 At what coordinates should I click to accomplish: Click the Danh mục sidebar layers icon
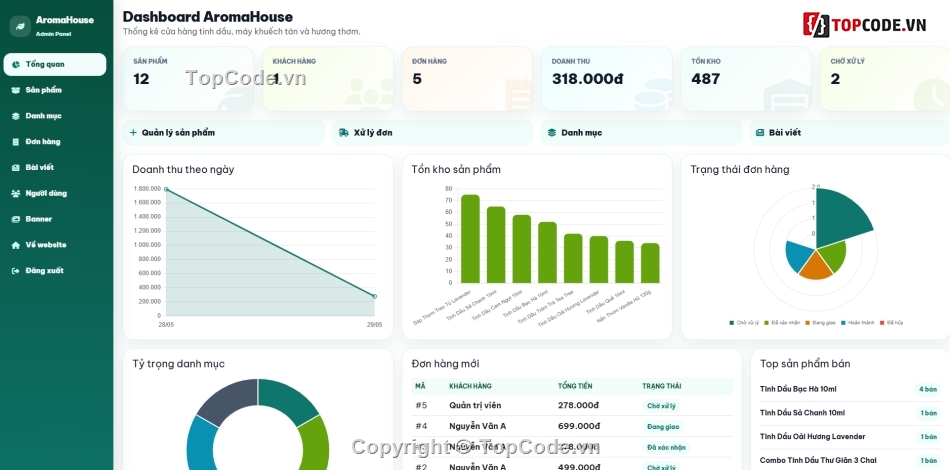(x=16, y=116)
